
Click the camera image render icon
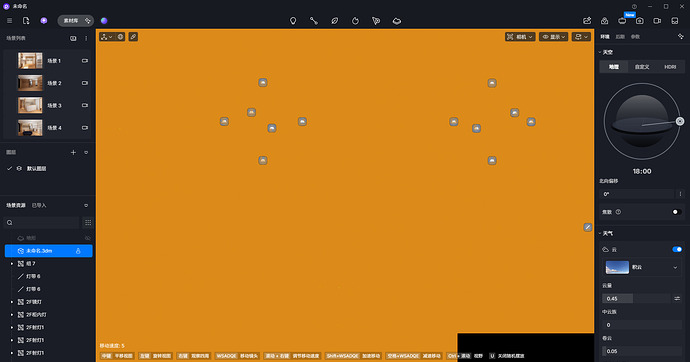(639, 21)
